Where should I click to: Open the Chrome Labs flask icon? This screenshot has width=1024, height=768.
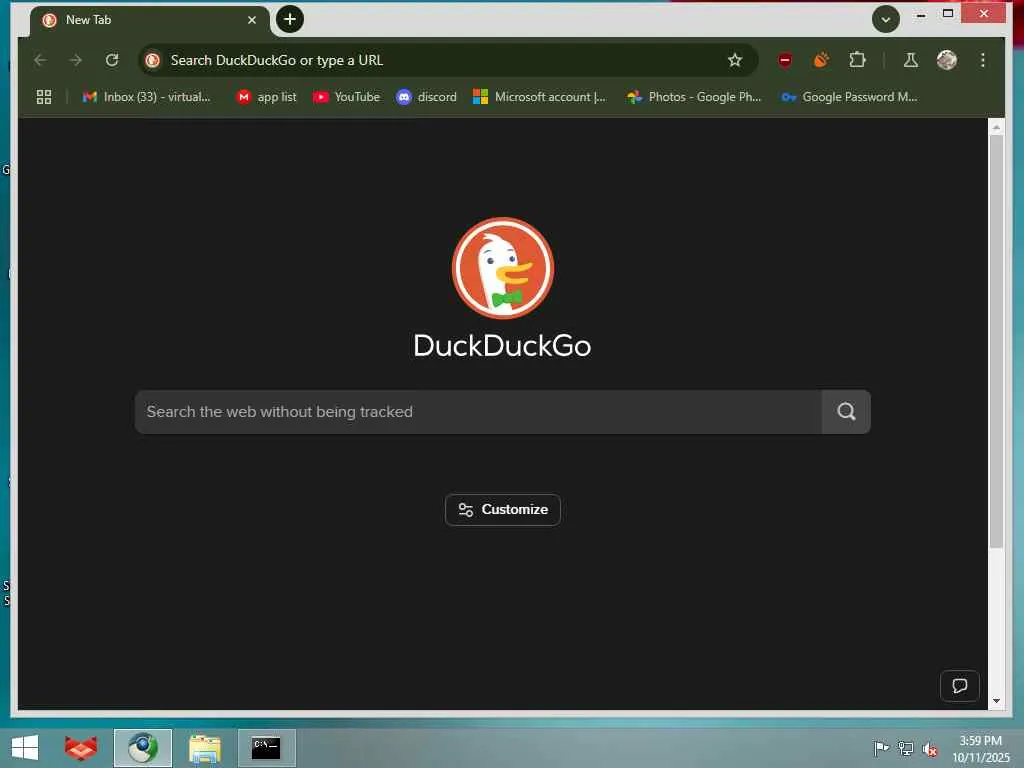(x=910, y=60)
